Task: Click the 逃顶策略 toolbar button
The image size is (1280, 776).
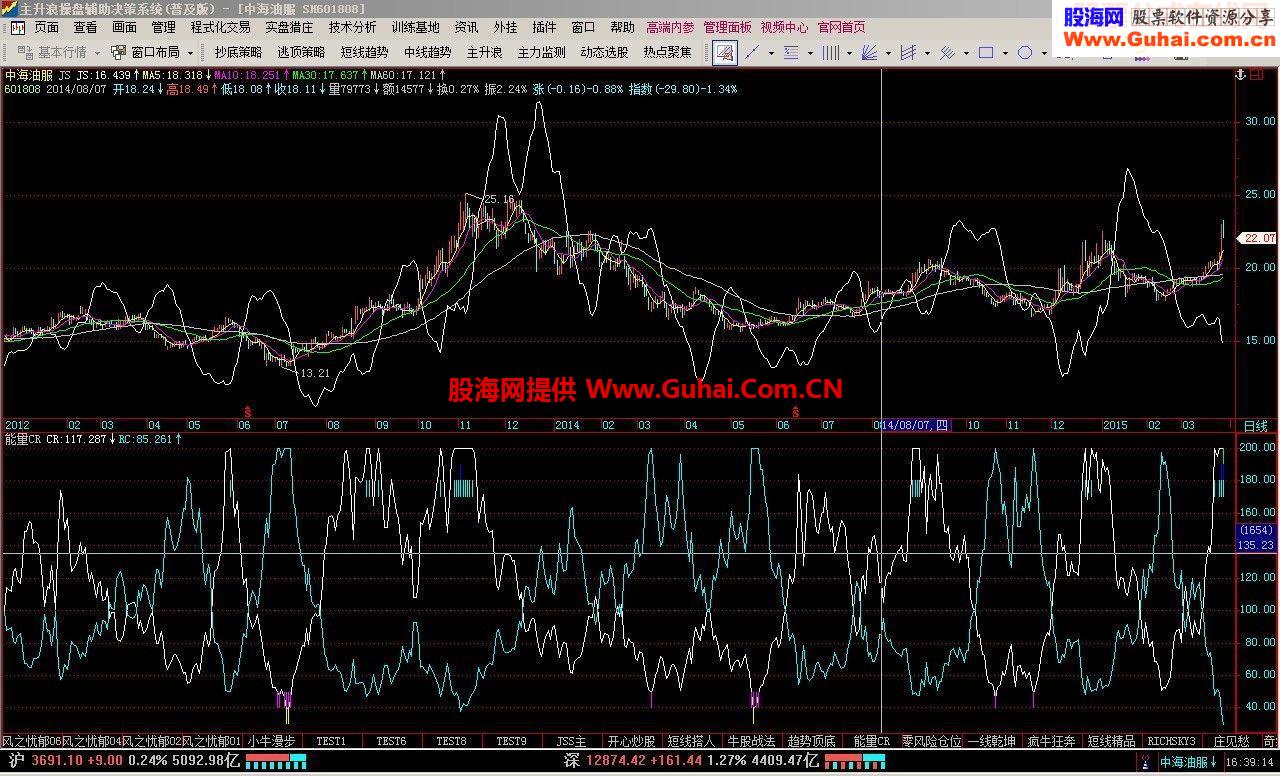Action: point(301,52)
